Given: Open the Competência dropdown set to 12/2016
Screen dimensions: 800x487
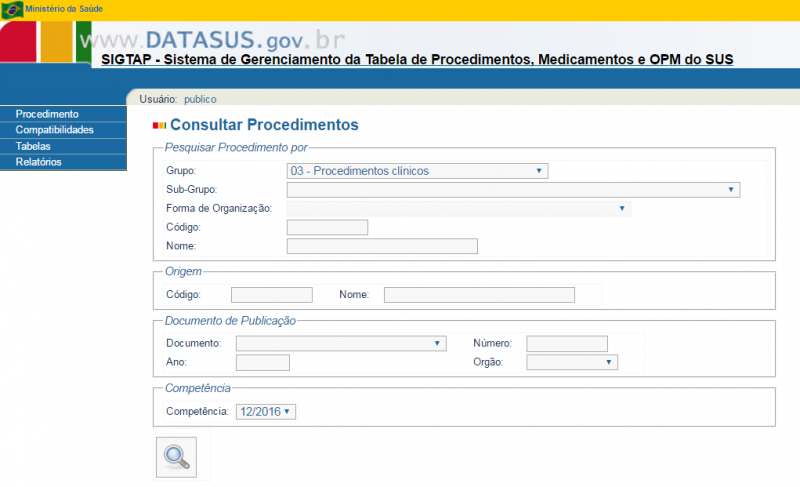Looking at the screenshot, I should pos(266,412).
